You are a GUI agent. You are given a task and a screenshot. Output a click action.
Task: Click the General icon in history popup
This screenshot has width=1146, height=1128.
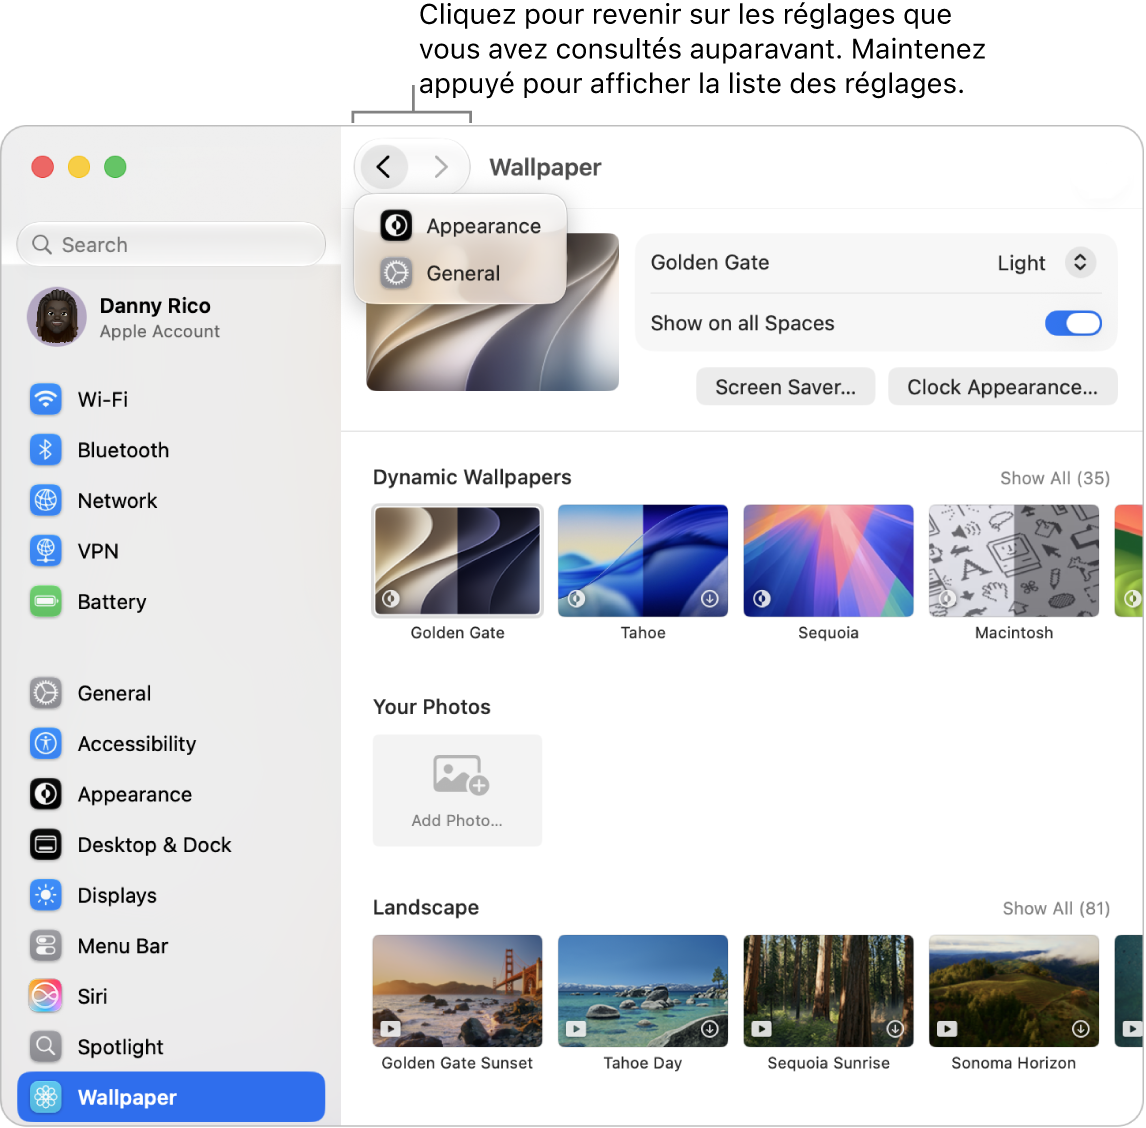[x=396, y=273]
